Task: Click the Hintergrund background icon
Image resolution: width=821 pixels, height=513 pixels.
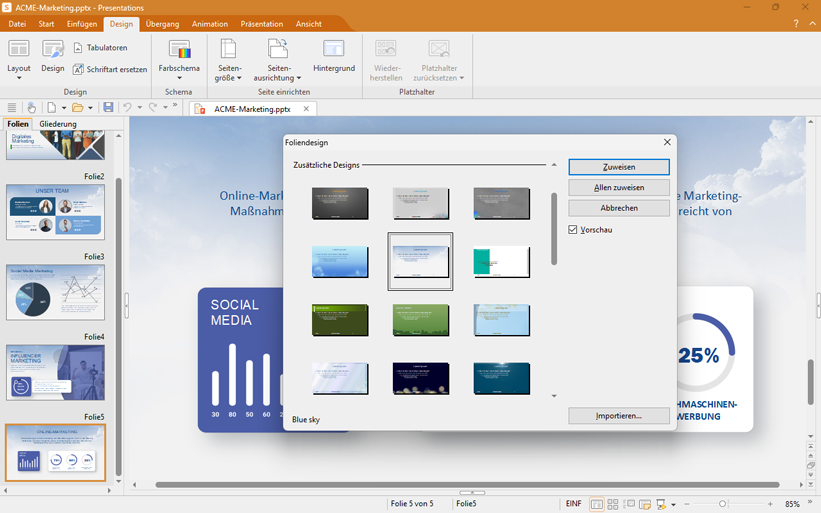Action: 334,49
